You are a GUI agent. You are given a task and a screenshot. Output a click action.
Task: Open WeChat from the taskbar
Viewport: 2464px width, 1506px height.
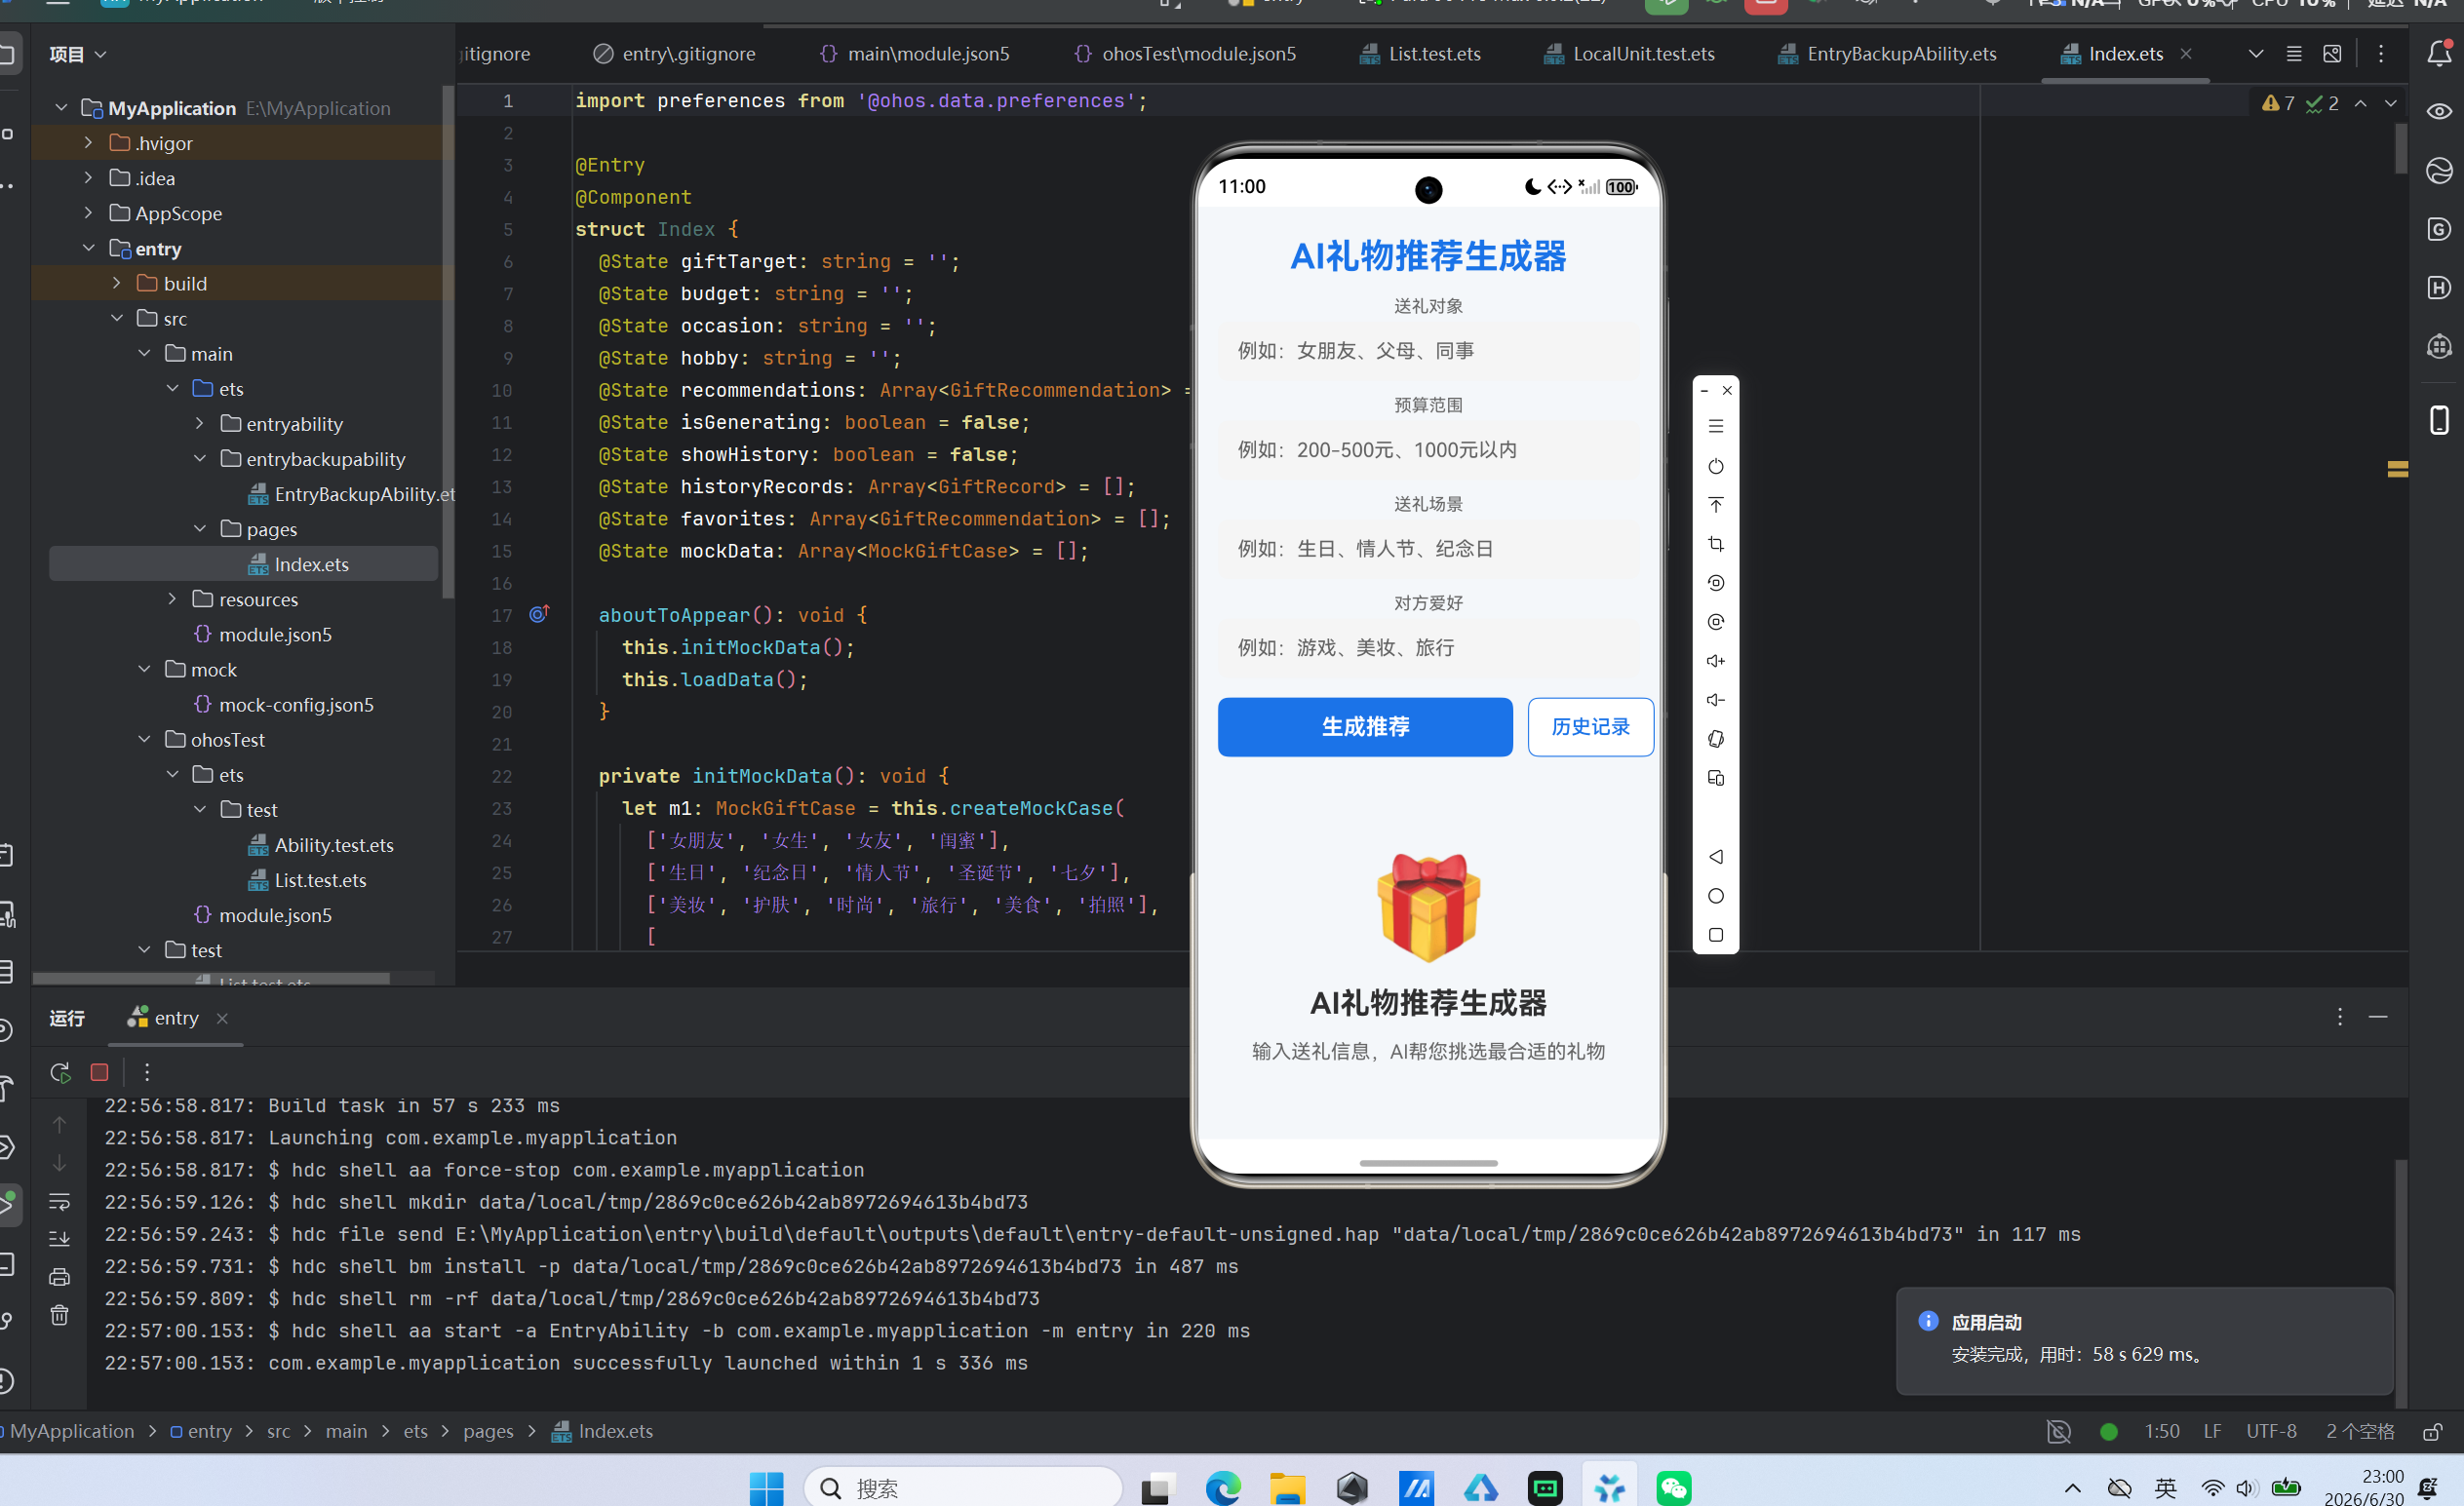click(x=1674, y=1489)
